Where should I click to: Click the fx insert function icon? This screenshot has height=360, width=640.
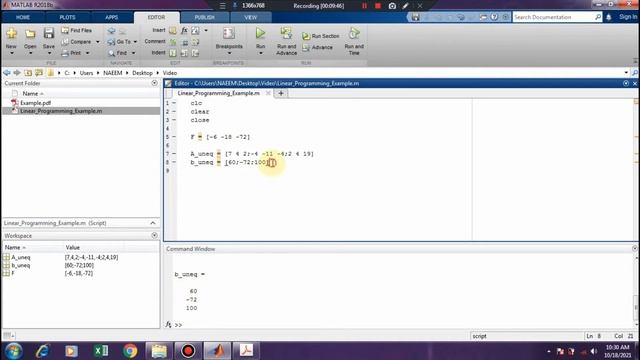[x=184, y=31]
